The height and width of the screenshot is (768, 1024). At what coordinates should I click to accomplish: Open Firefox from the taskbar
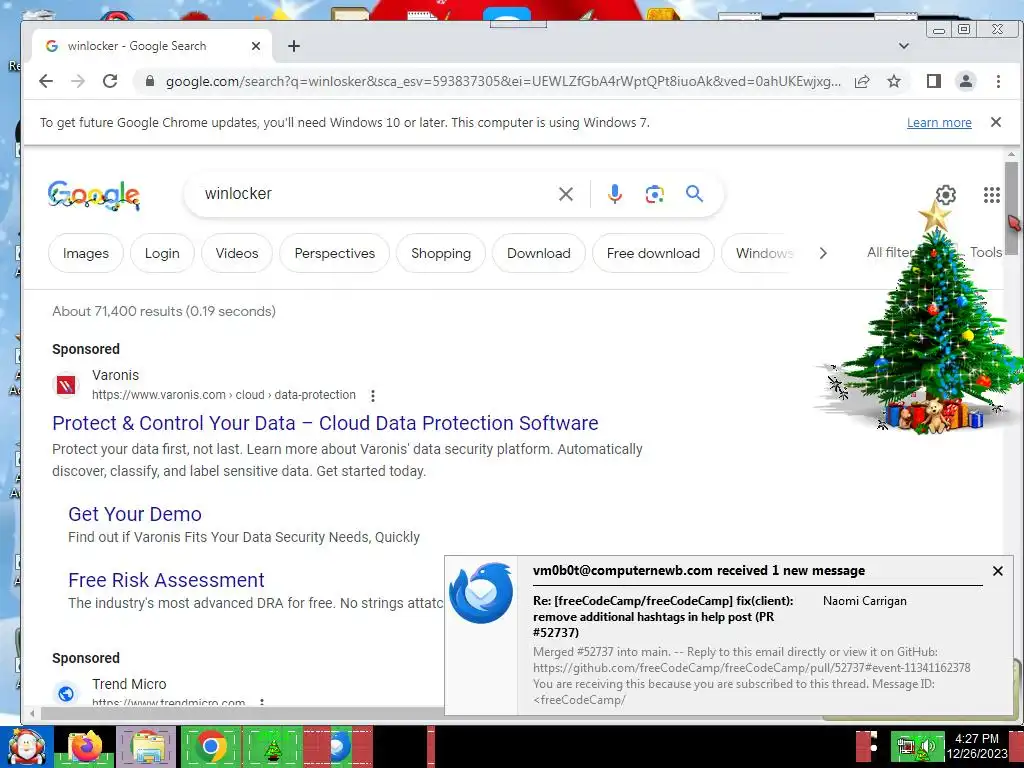coord(86,747)
